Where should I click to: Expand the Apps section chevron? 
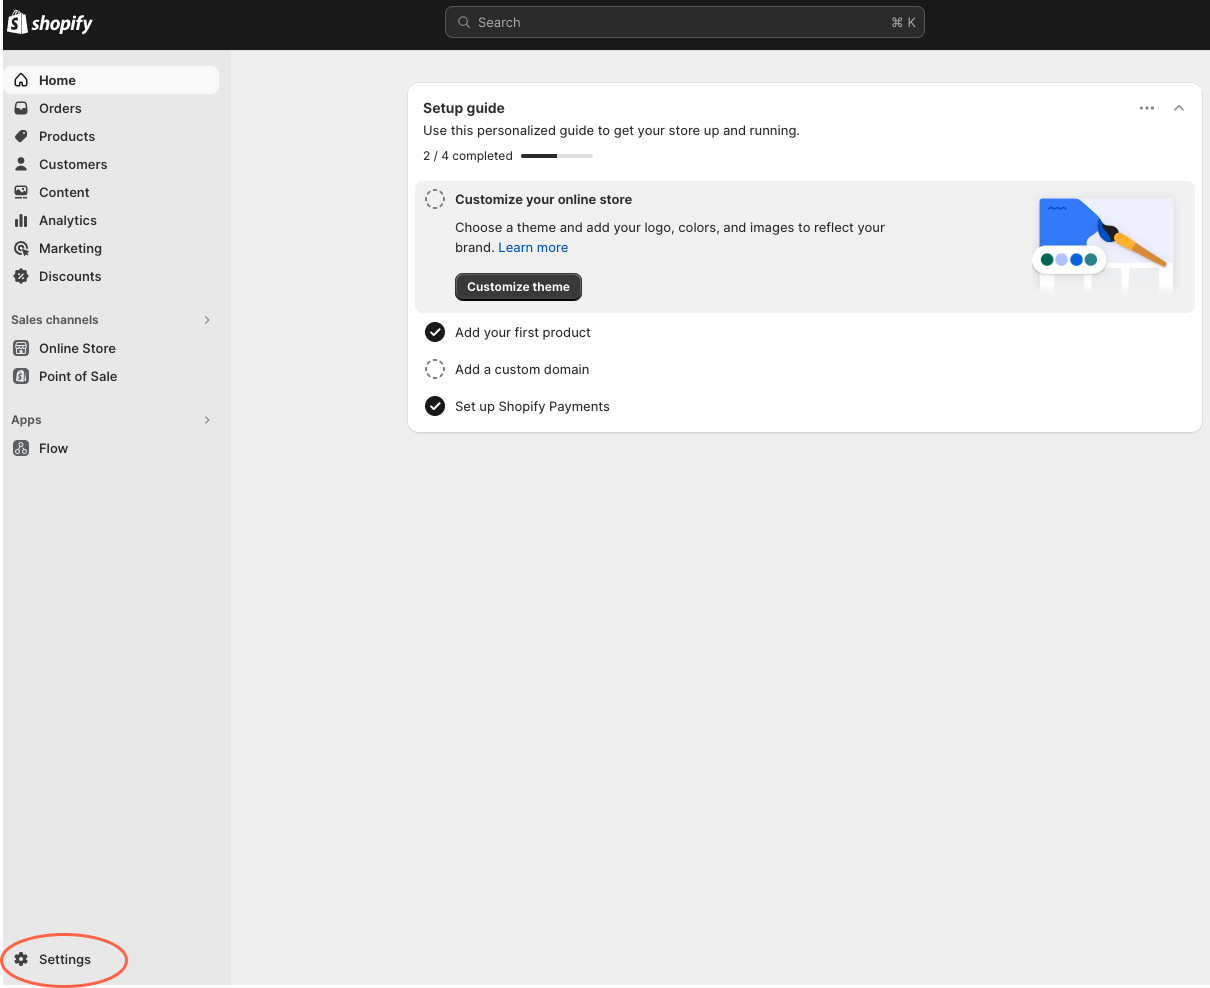207,419
